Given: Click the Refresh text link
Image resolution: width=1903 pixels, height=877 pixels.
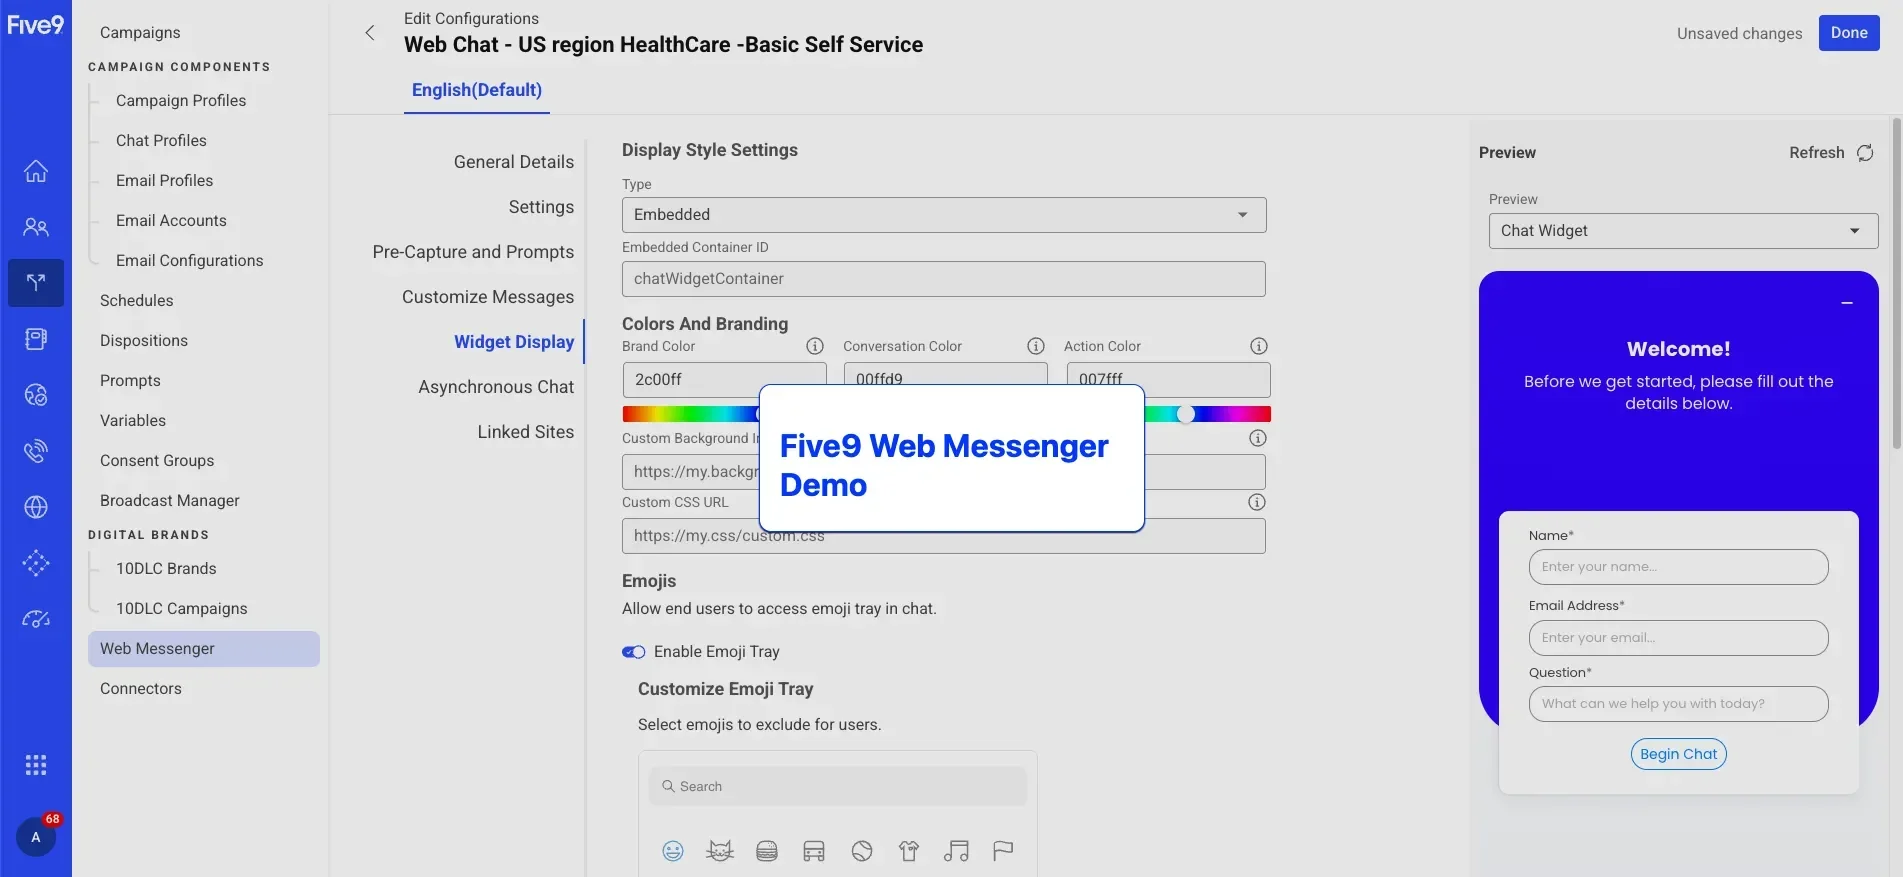Looking at the screenshot, I should tap(1816, 153).
